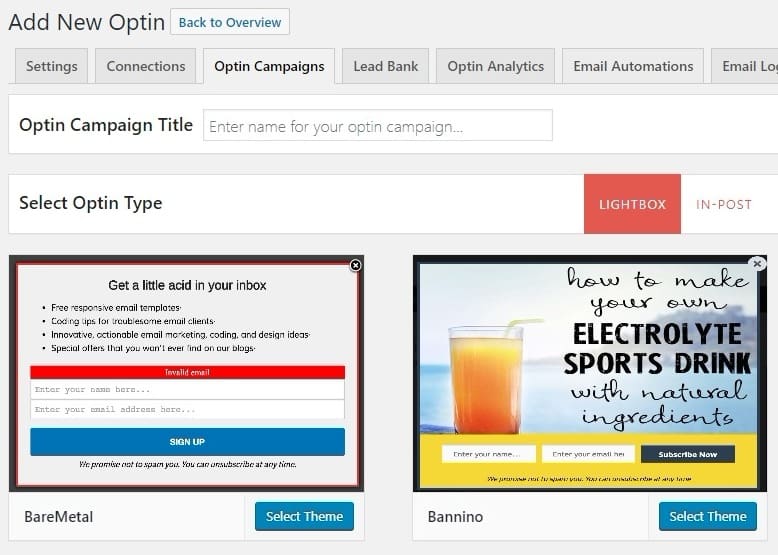Screen dimensions: 778x555
Task: Switch to Email Automations tab
Action: point(633,66)
